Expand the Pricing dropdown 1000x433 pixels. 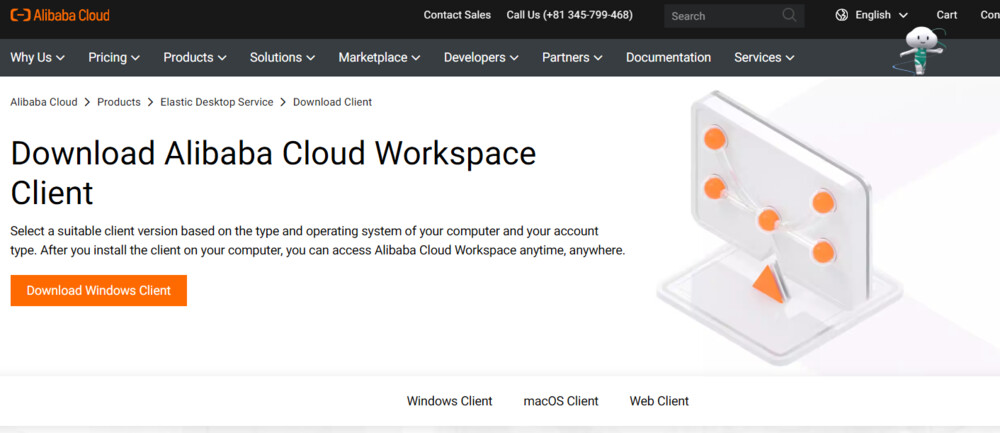coord(114,58)
